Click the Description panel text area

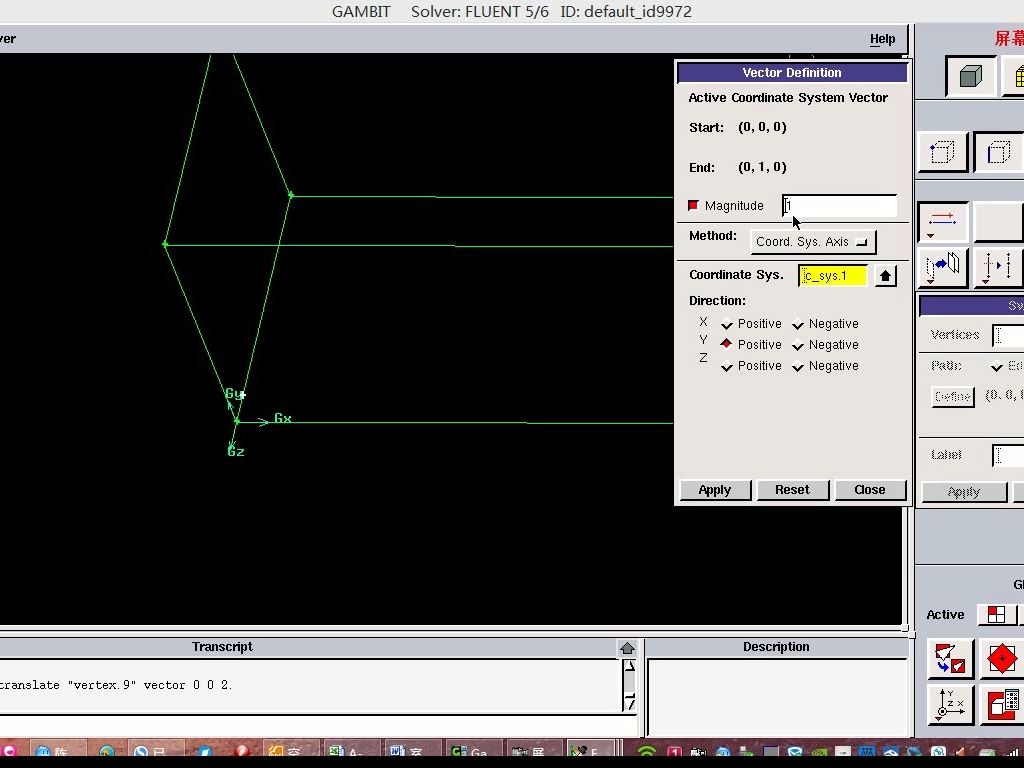pos(777,697)
